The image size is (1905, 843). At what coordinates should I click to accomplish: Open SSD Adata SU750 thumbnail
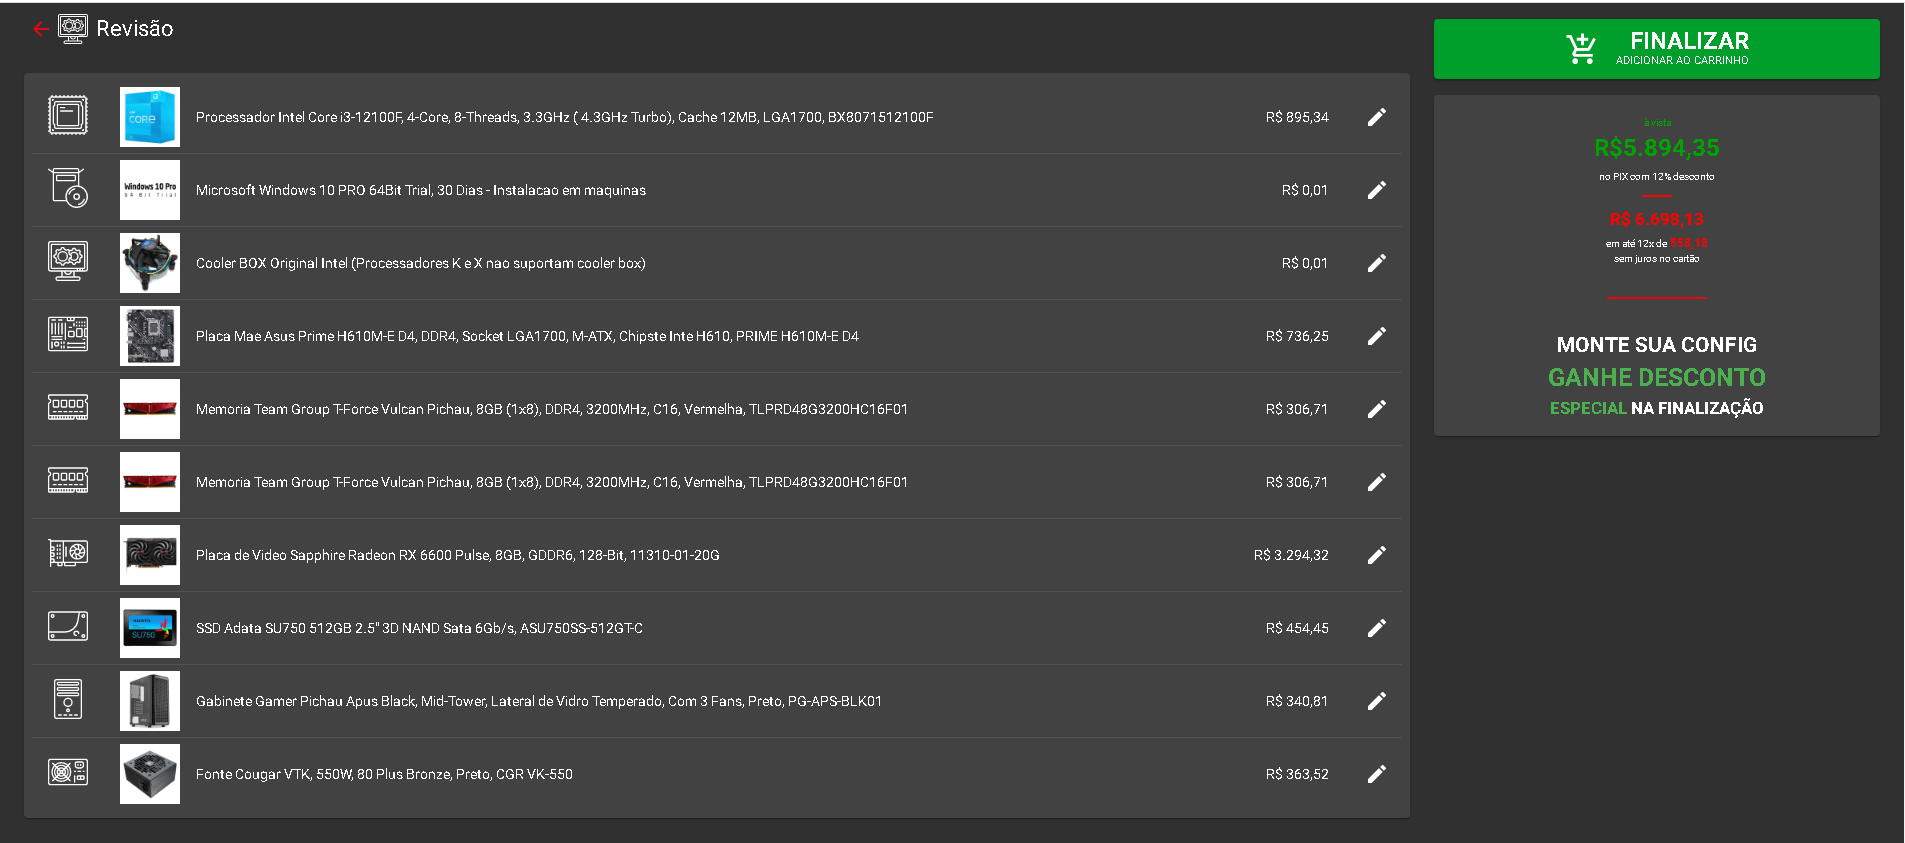click(150, 628)
